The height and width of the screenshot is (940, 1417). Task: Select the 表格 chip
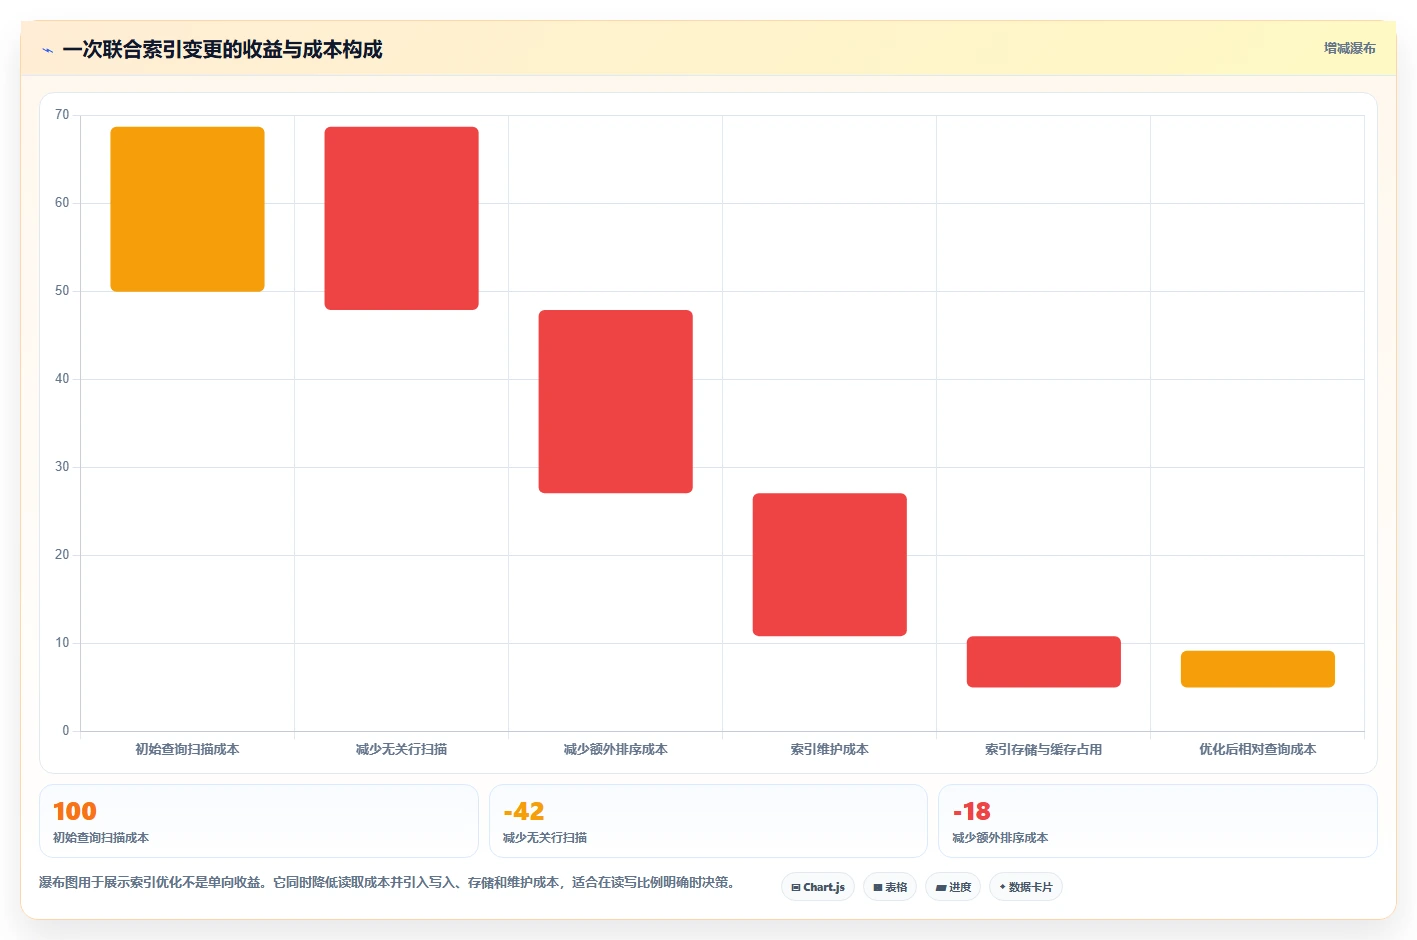(890, 887)
